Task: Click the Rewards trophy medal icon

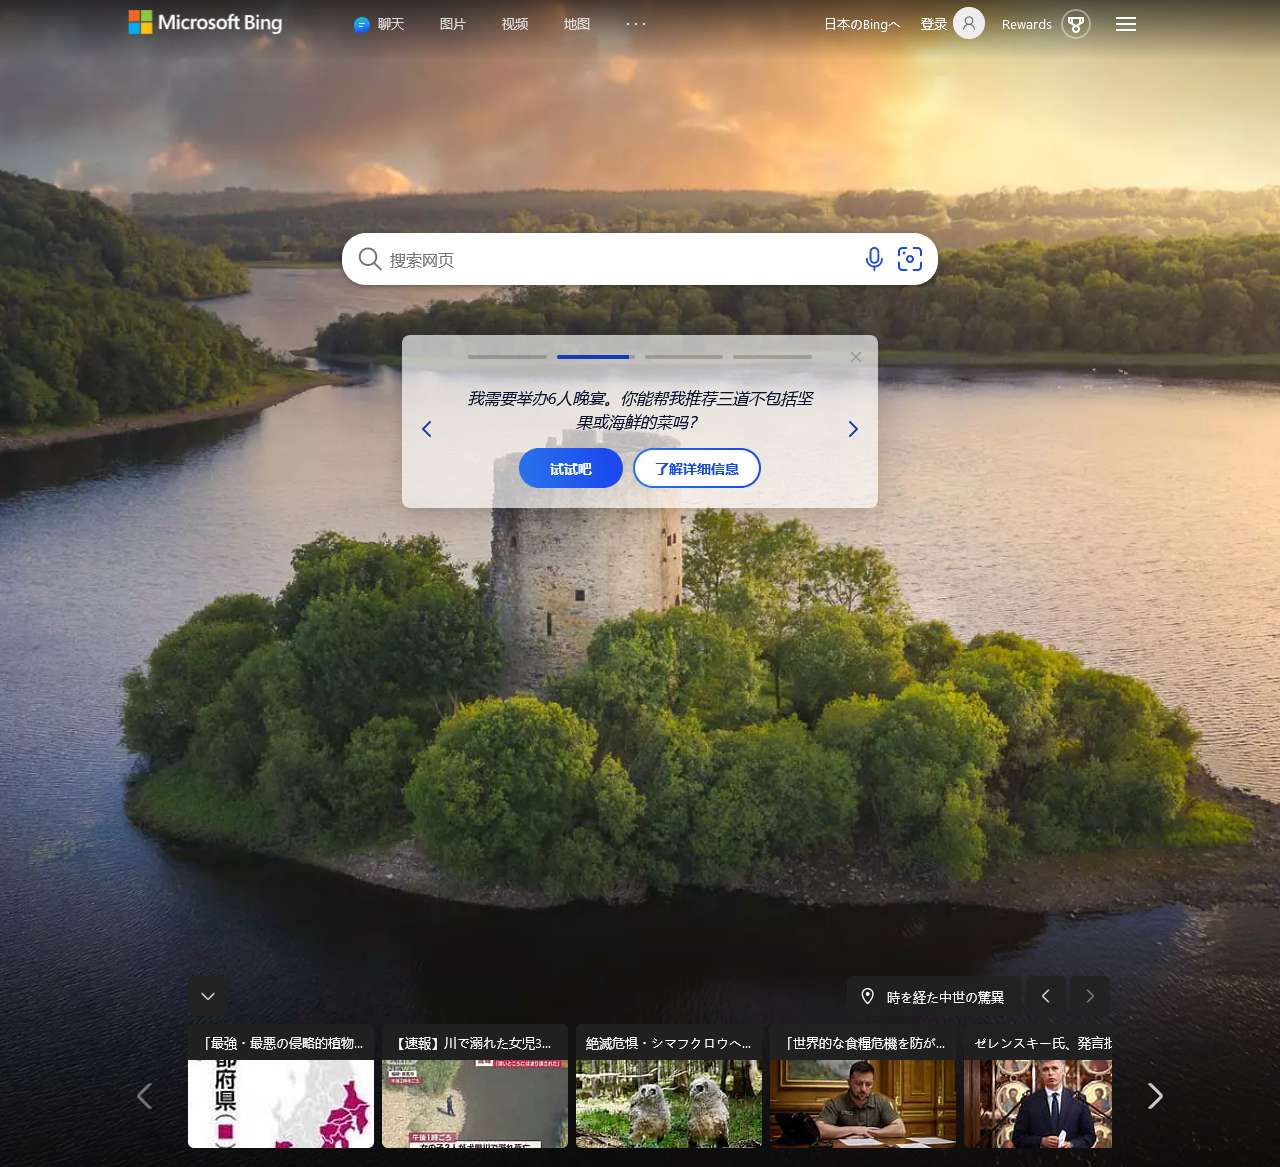Action: click(1076, 24)
